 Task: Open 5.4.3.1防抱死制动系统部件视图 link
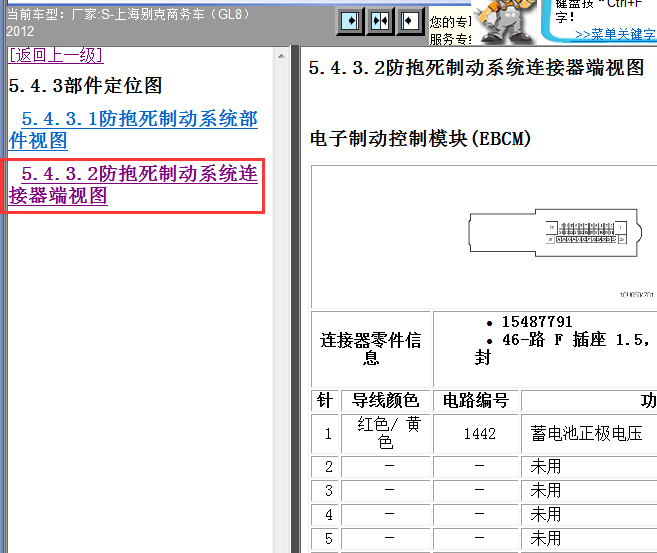pyautogui.click(x=133, y=130)
